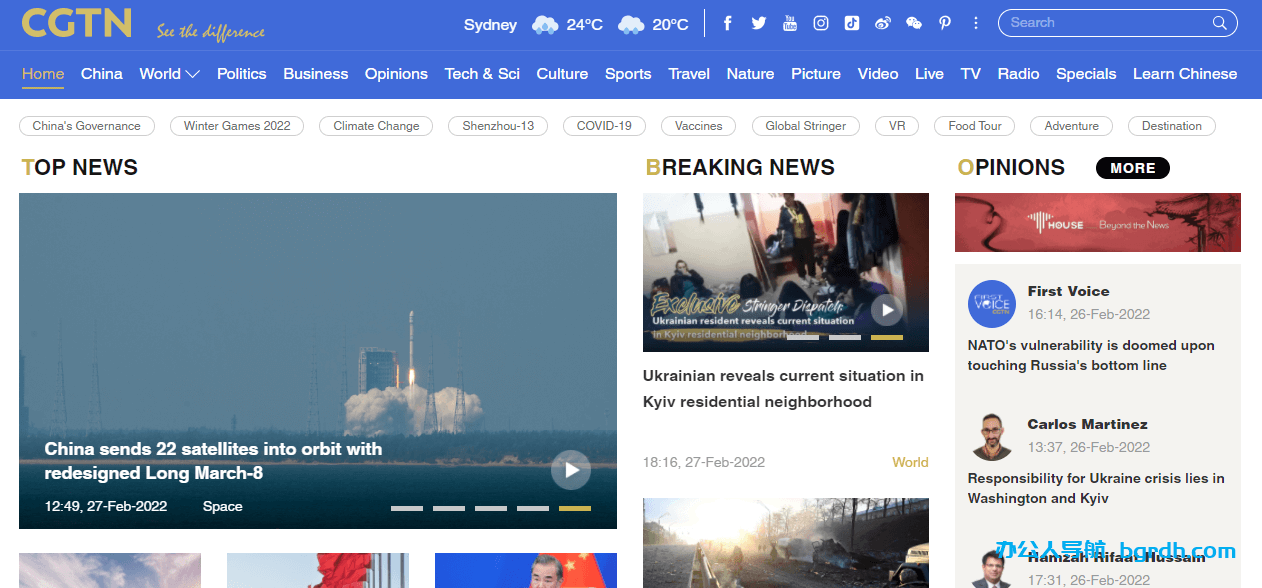The height and width of the screenshot is (588, 1262).
Task: Open the Business navigation tab
Action: (x=315, y=74)
